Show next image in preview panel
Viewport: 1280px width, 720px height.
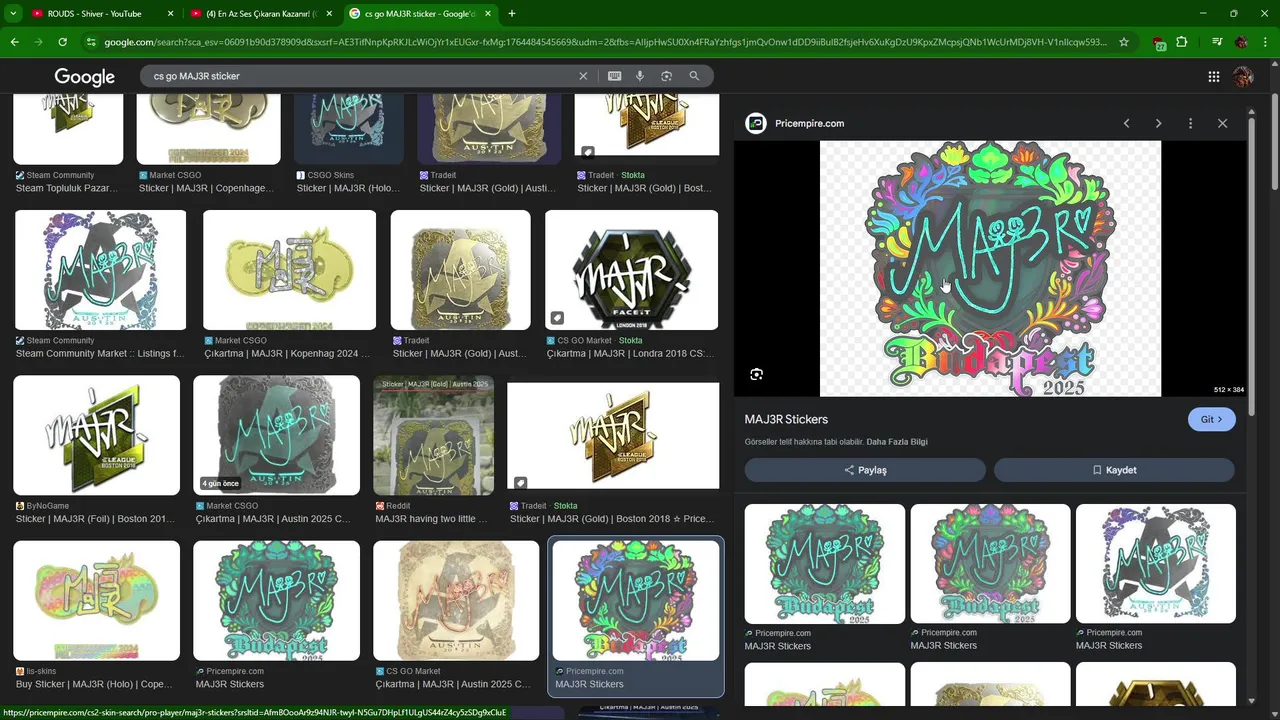pos(1158,123)
